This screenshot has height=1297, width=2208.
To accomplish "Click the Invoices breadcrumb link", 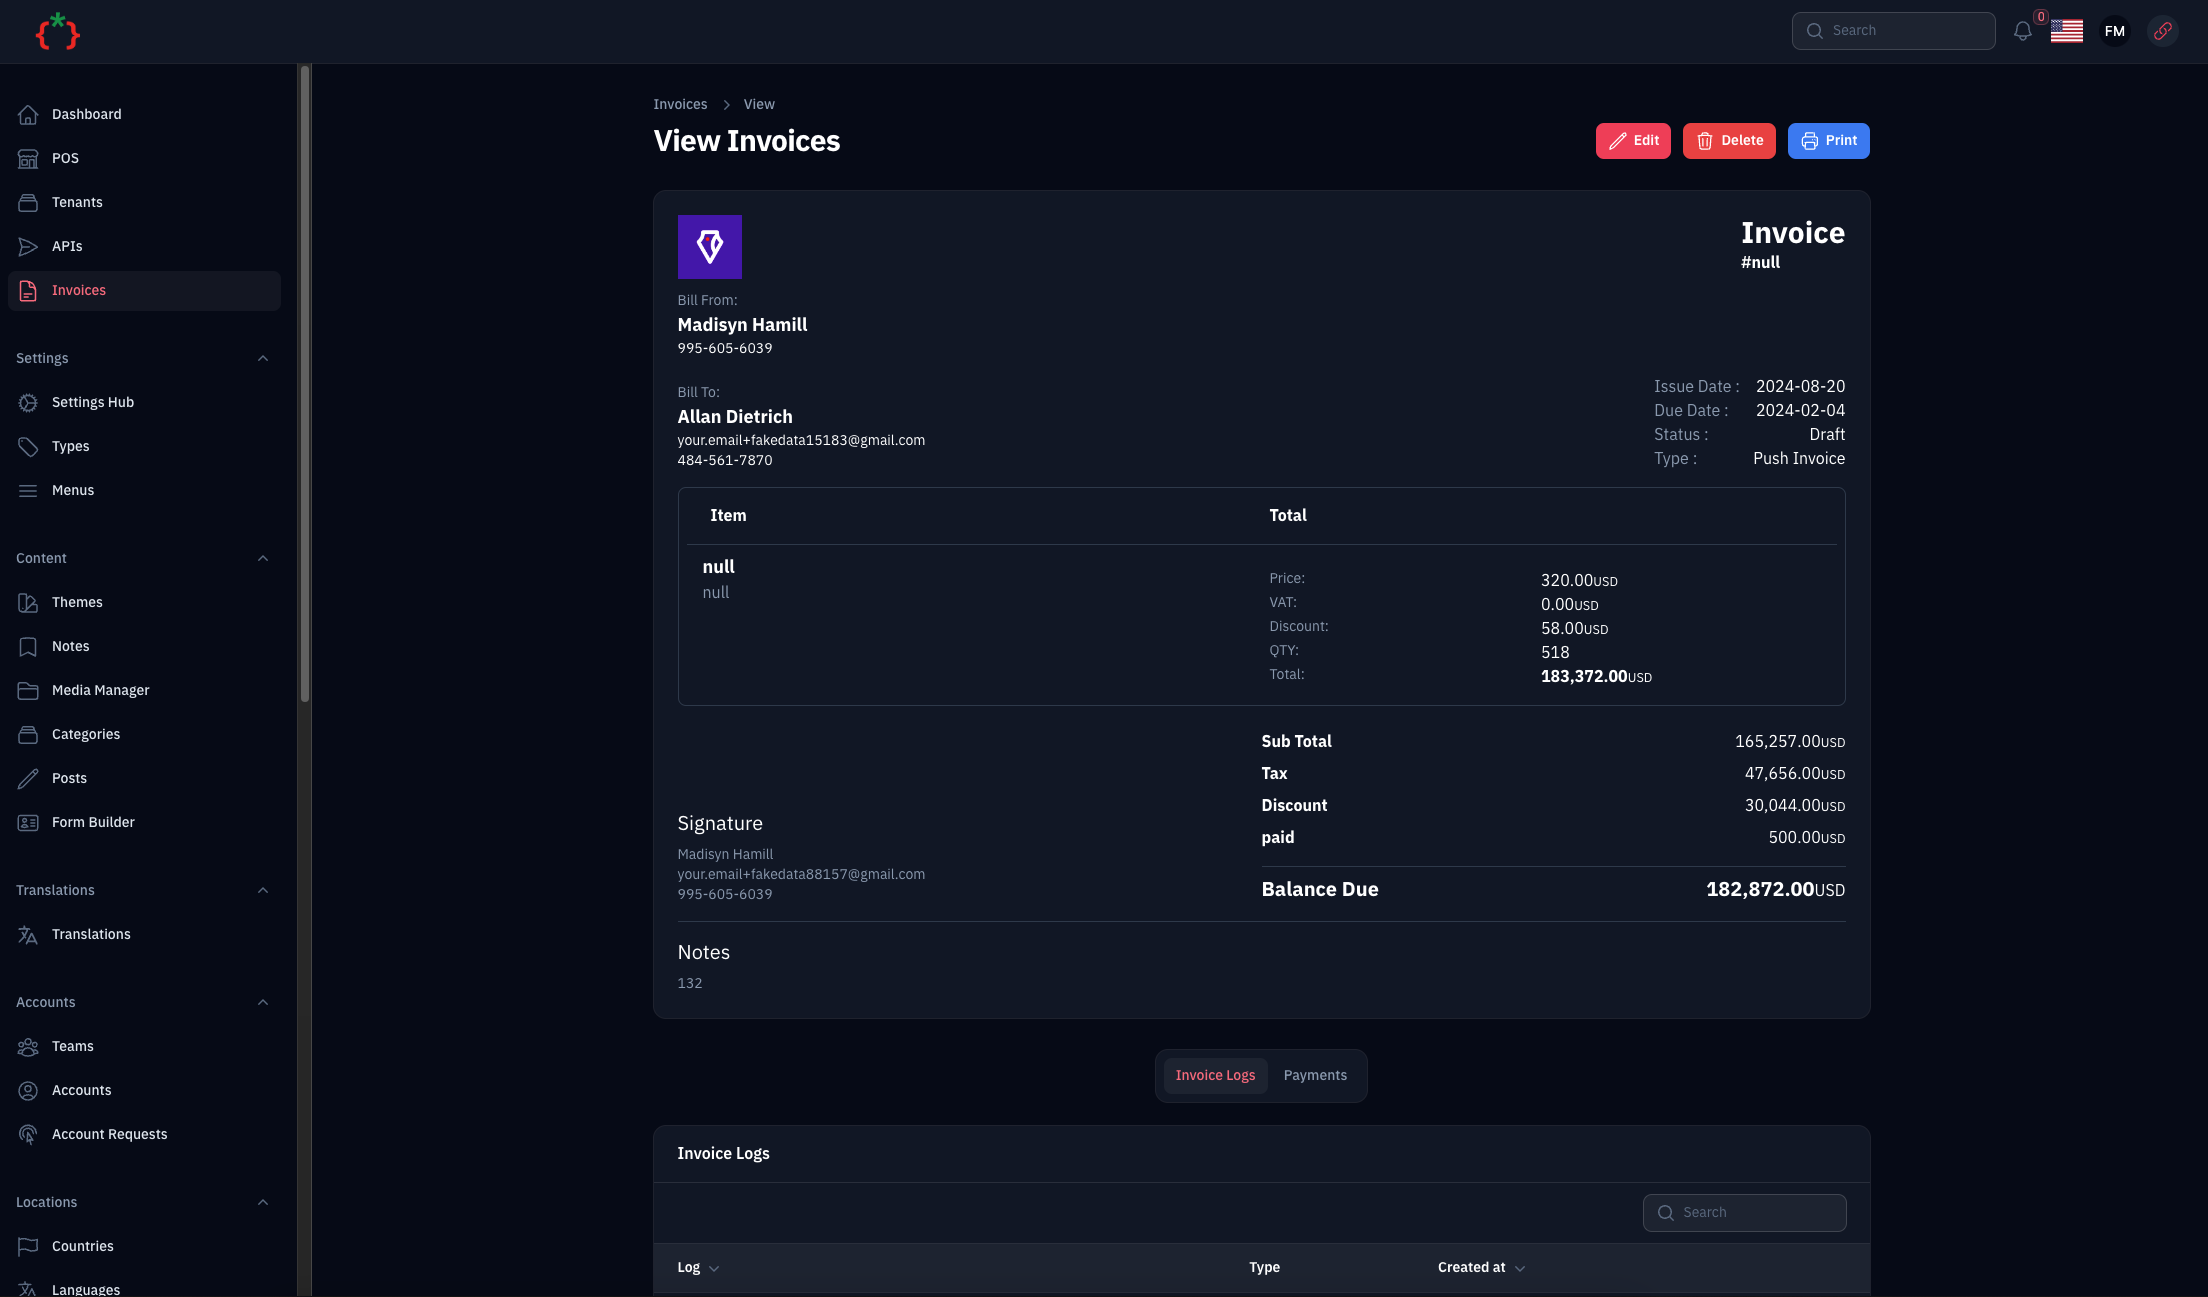I will (679, 104).
